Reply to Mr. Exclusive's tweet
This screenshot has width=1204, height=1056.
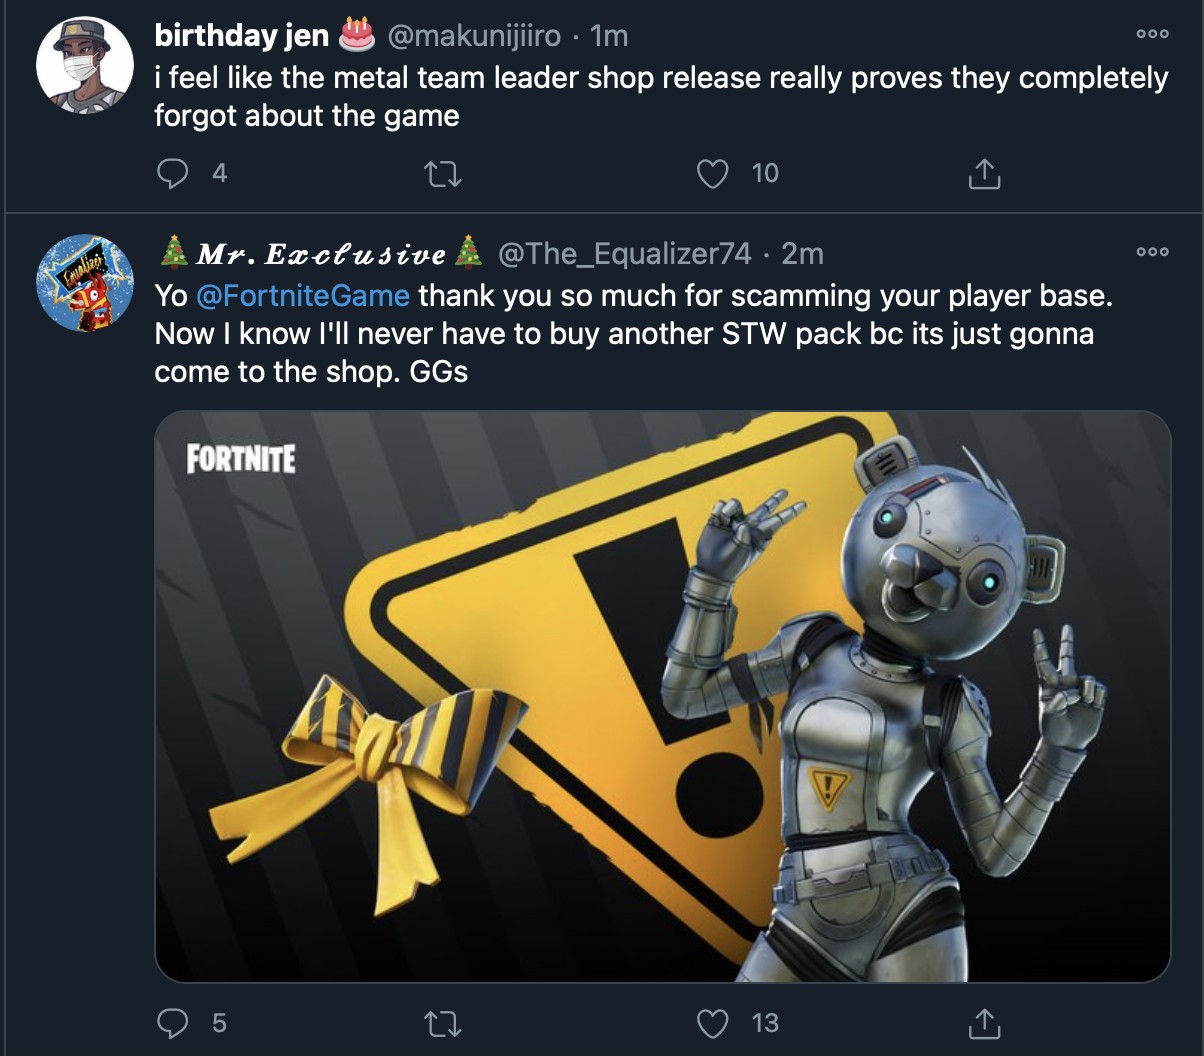pyautogui.click(x=174, y=1023)
